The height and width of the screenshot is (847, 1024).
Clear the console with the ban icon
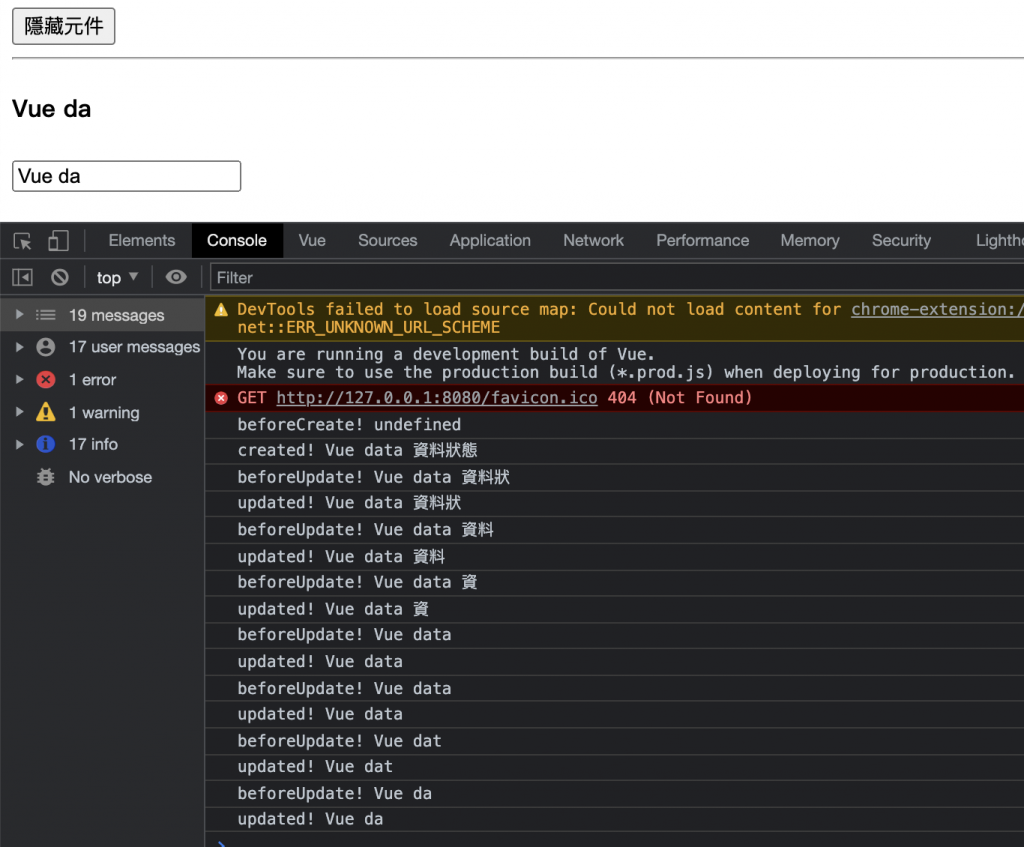tap(59, 278)
